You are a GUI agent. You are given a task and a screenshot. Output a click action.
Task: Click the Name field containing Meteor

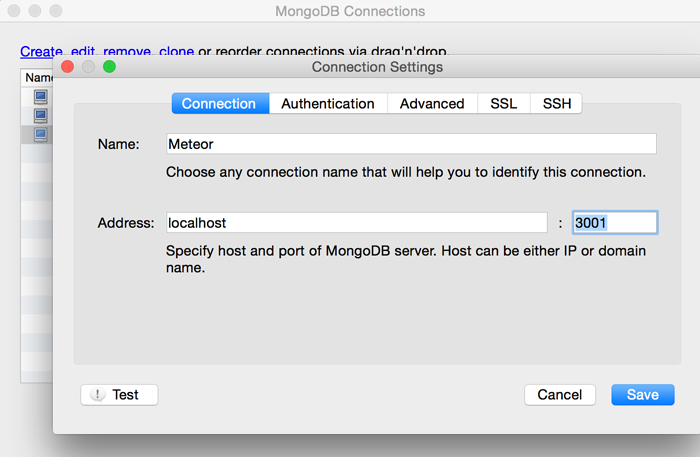click(x=411, y=144)
